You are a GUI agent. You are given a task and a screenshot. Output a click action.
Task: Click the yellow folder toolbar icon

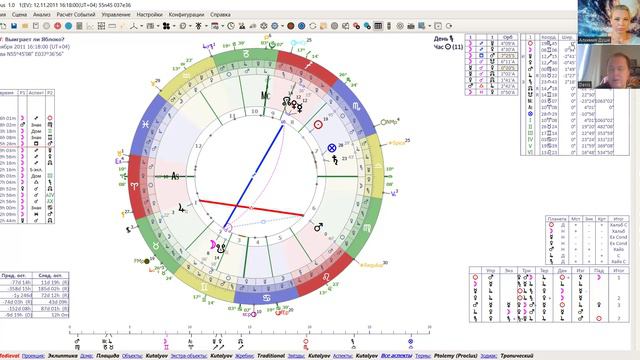pyautogui.click(x=25, y=26)
